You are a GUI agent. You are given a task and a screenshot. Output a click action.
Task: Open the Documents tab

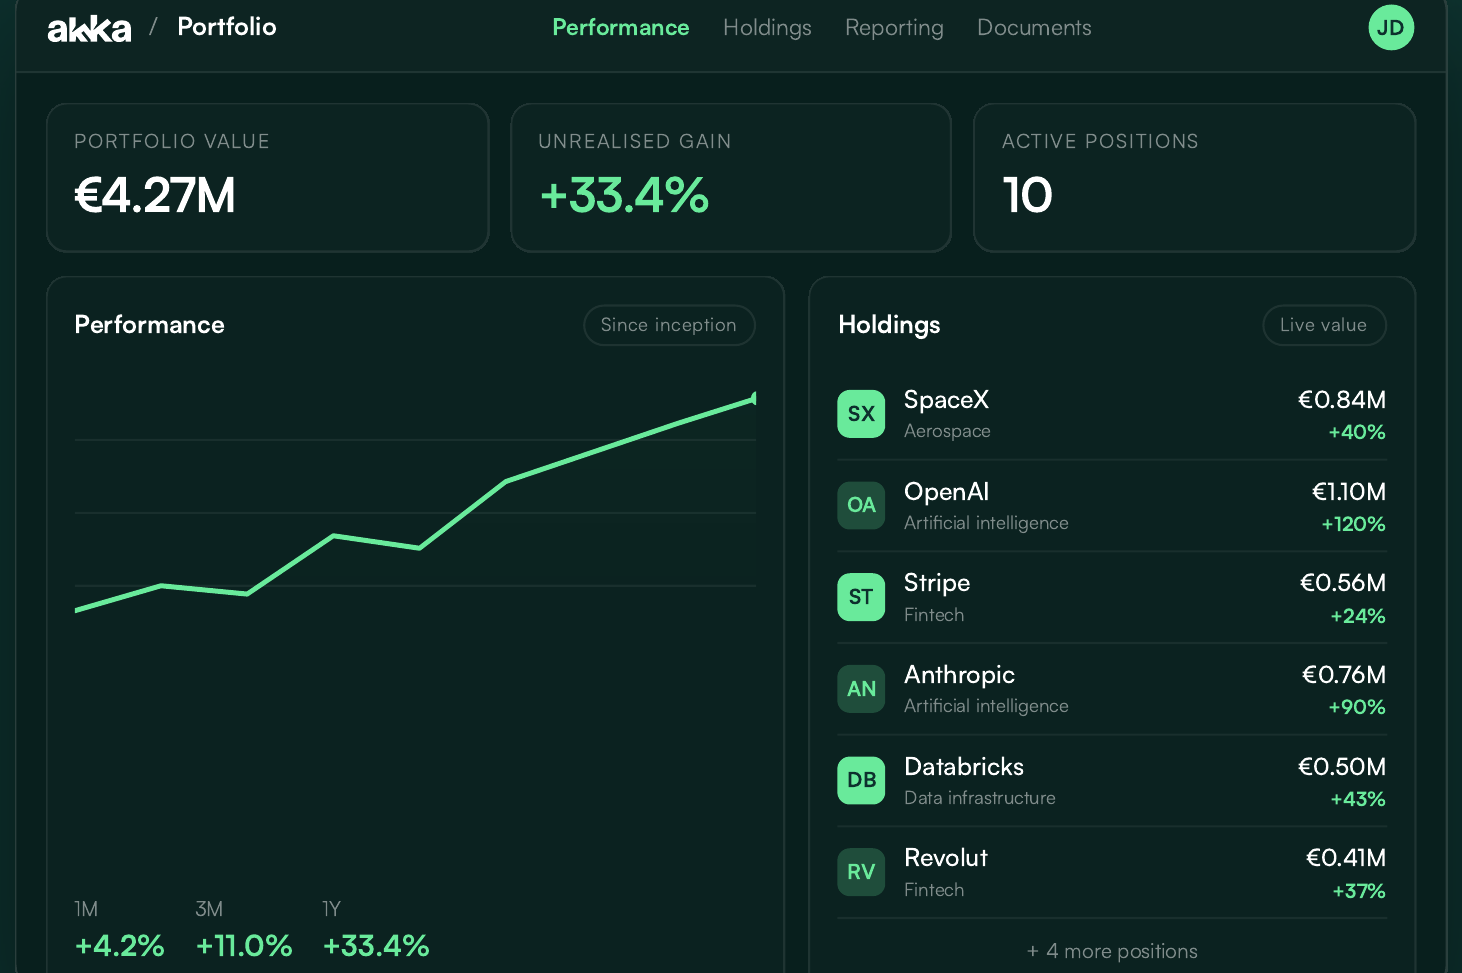1034,27
